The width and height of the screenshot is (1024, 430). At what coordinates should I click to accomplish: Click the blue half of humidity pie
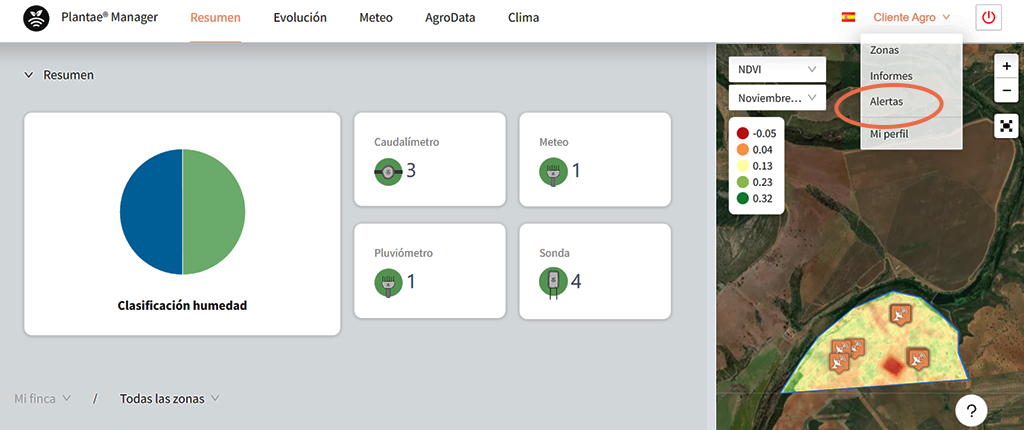click(151, 212)
